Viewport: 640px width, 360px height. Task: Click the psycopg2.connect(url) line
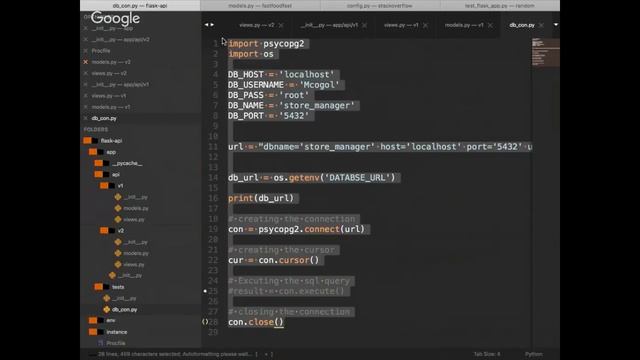[x=296, y=229]
